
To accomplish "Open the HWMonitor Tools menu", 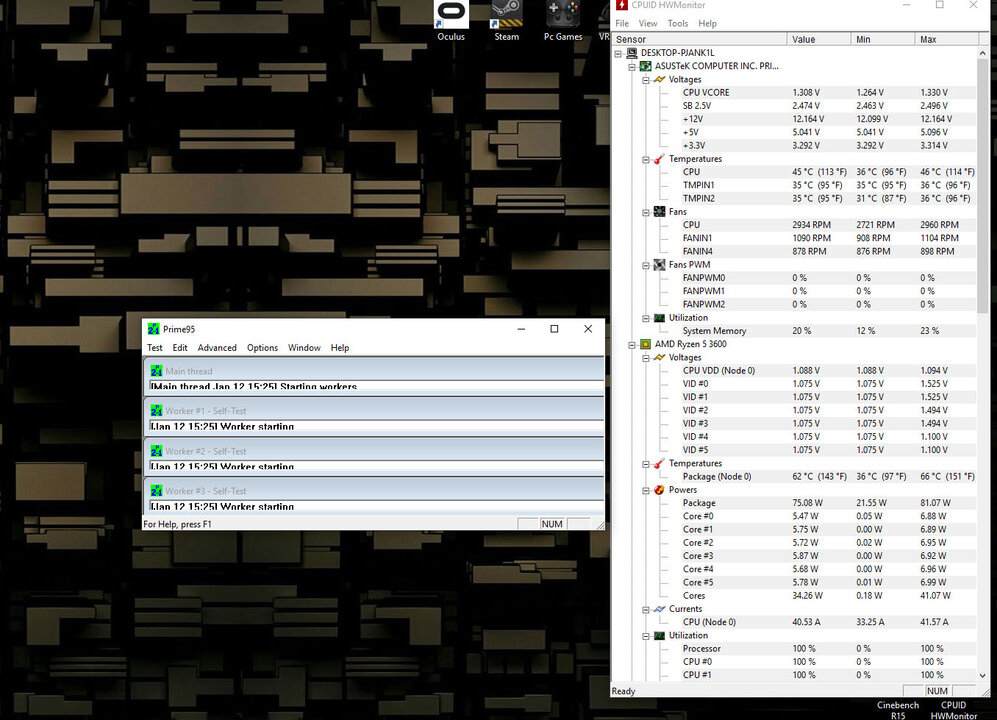I will [x=678, y=24].
